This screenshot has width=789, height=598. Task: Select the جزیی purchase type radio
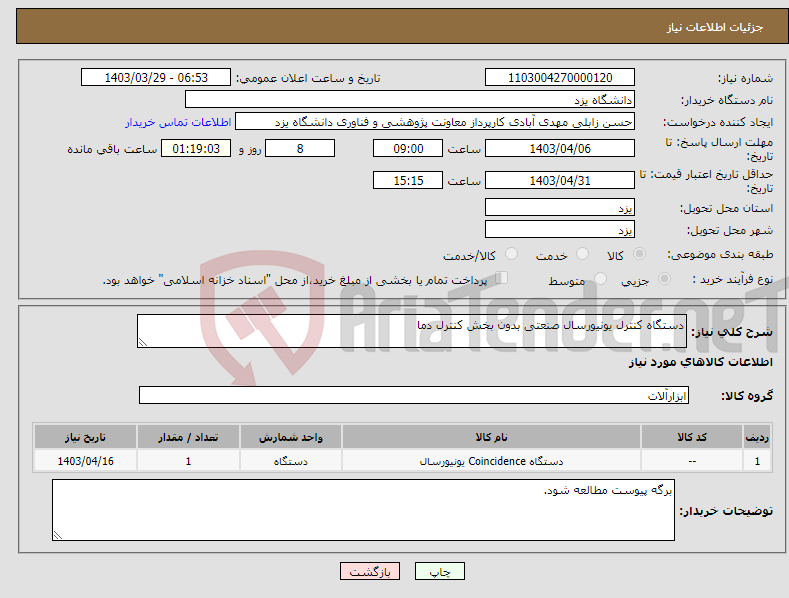tap(664, 279)
